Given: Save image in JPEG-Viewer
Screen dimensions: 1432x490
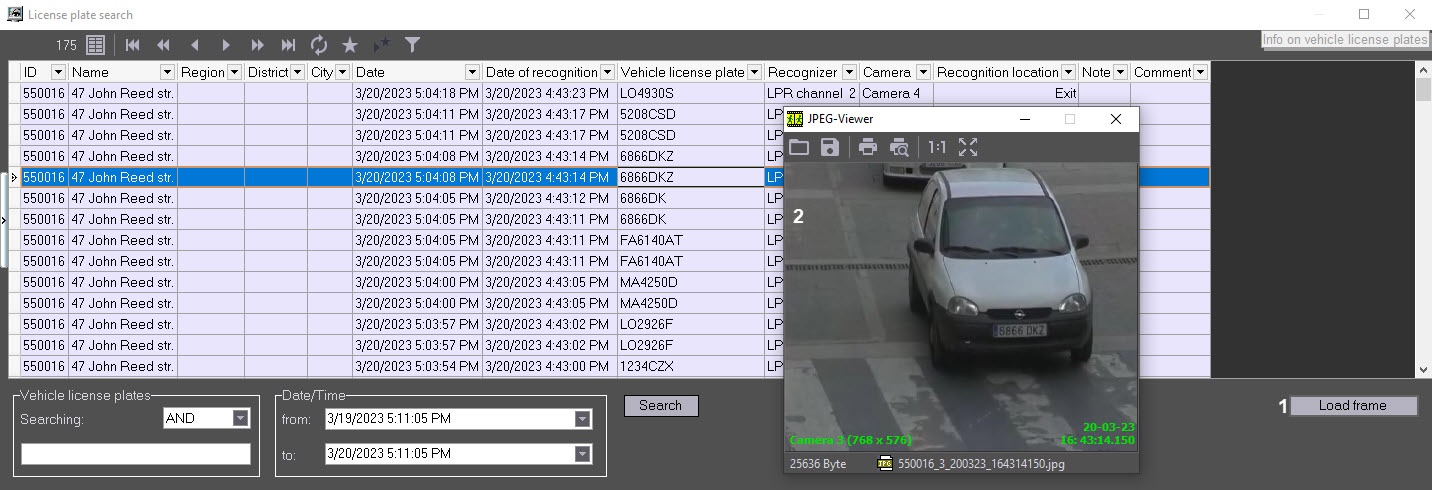Looking at the screenshot, I should pyautogui.click(x=829, y=147).
